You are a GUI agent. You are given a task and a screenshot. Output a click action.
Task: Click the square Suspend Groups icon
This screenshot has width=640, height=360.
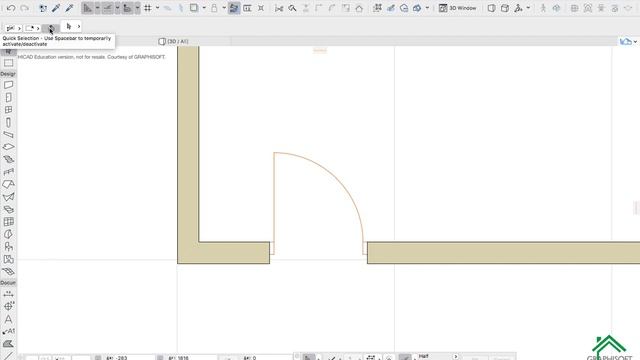click(194, 8)
